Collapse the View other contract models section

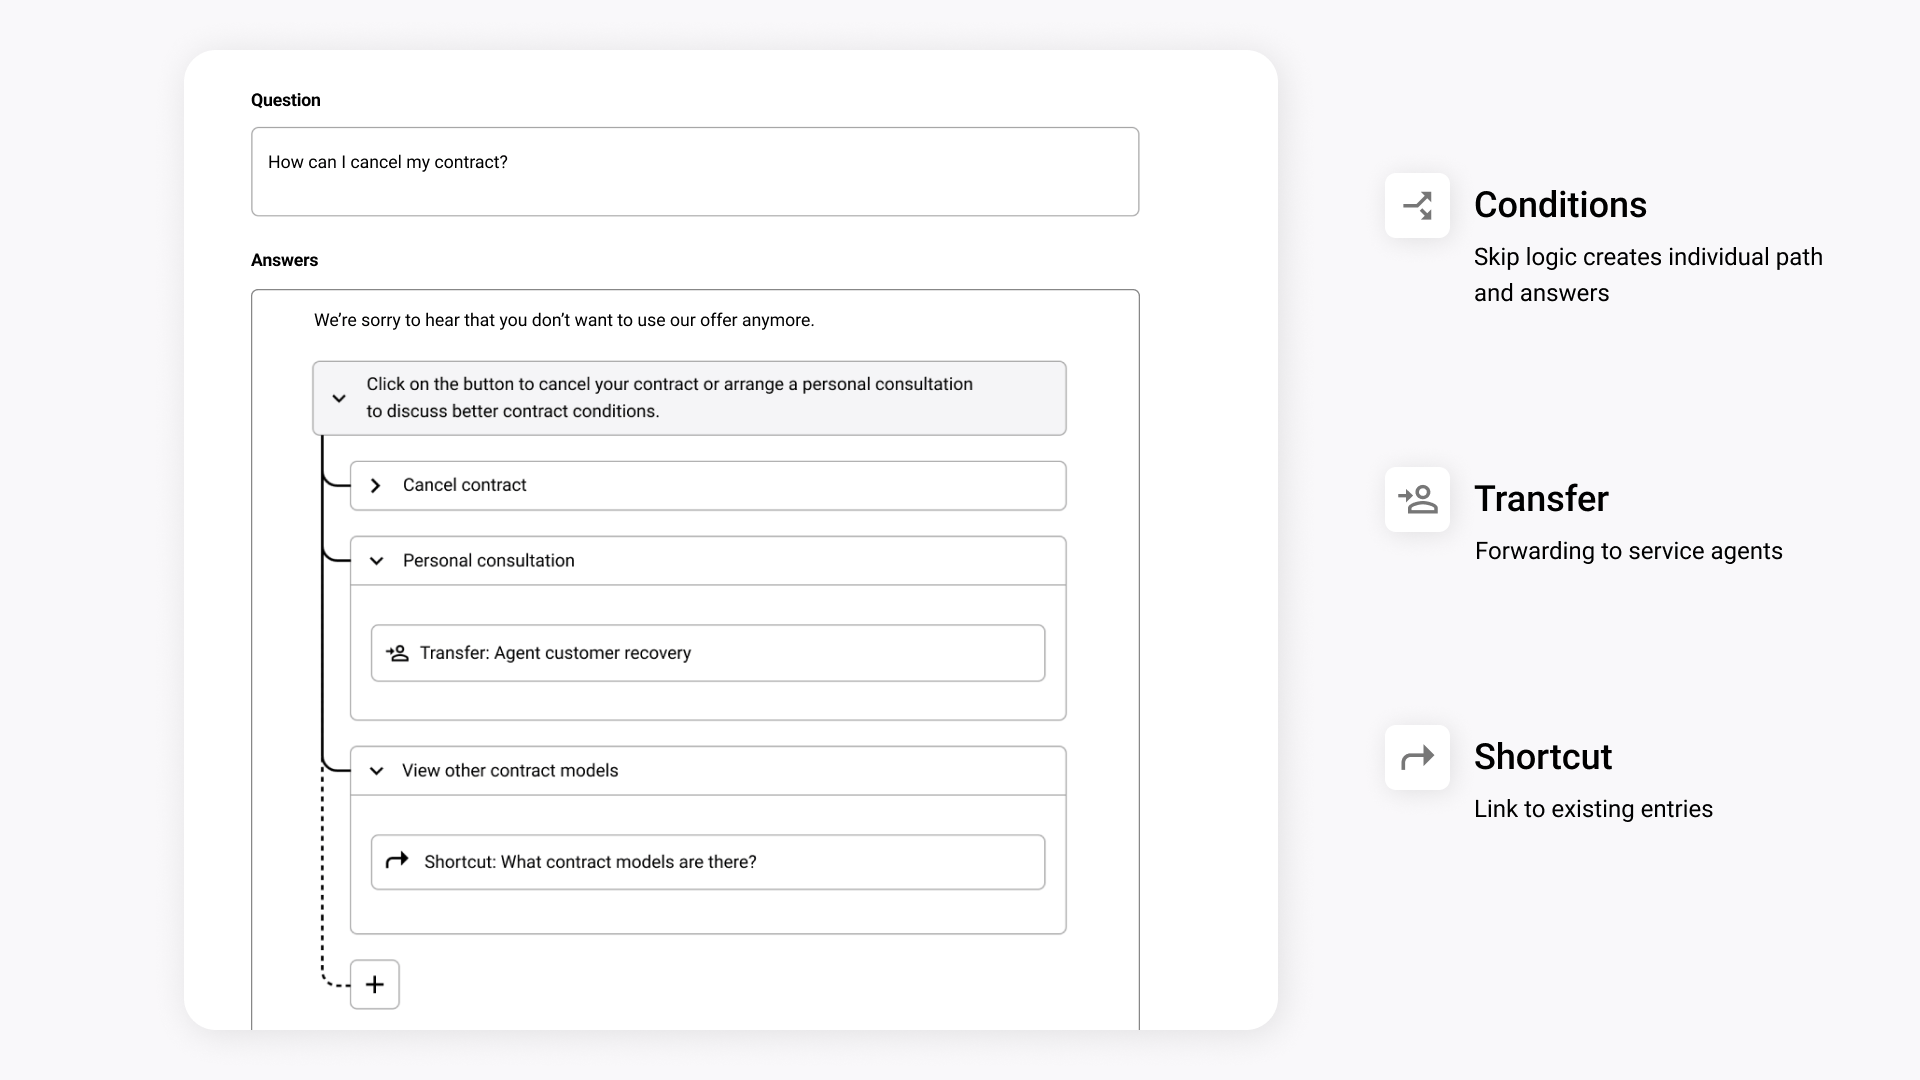coord(376,771)
